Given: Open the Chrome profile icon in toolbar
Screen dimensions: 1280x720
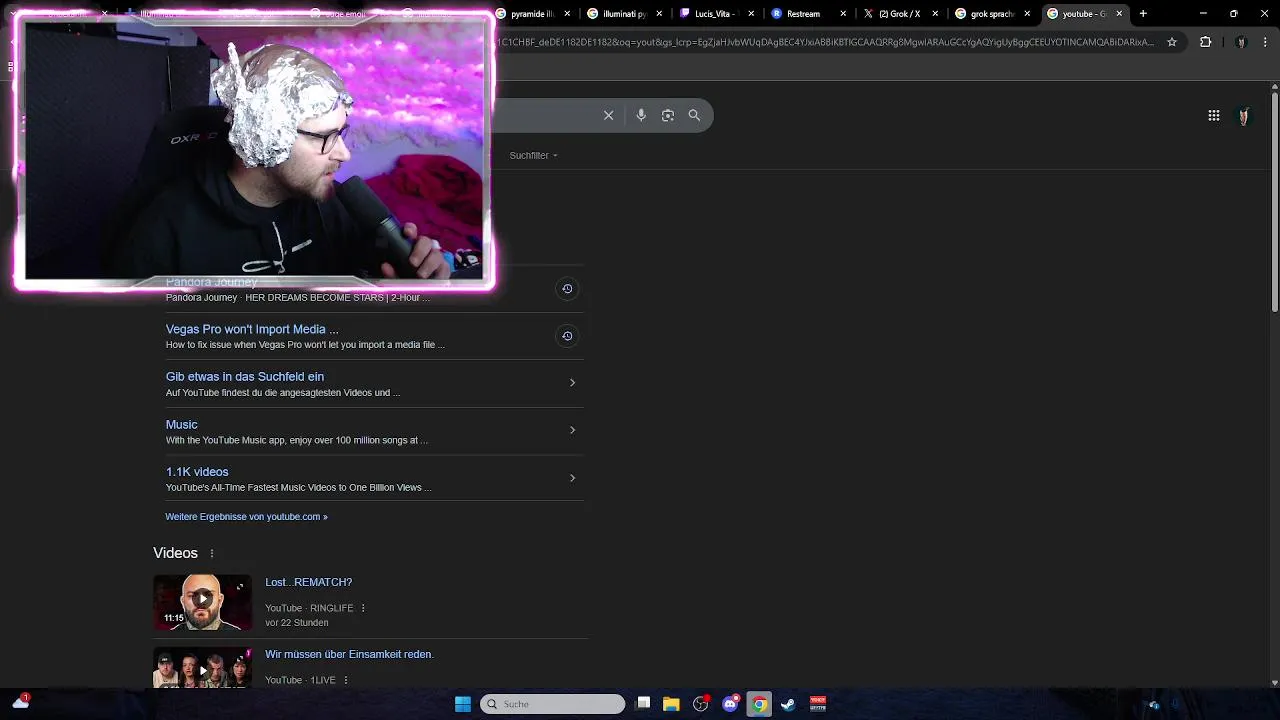Looking at the screenshot, I should [x=1241, y=42].
